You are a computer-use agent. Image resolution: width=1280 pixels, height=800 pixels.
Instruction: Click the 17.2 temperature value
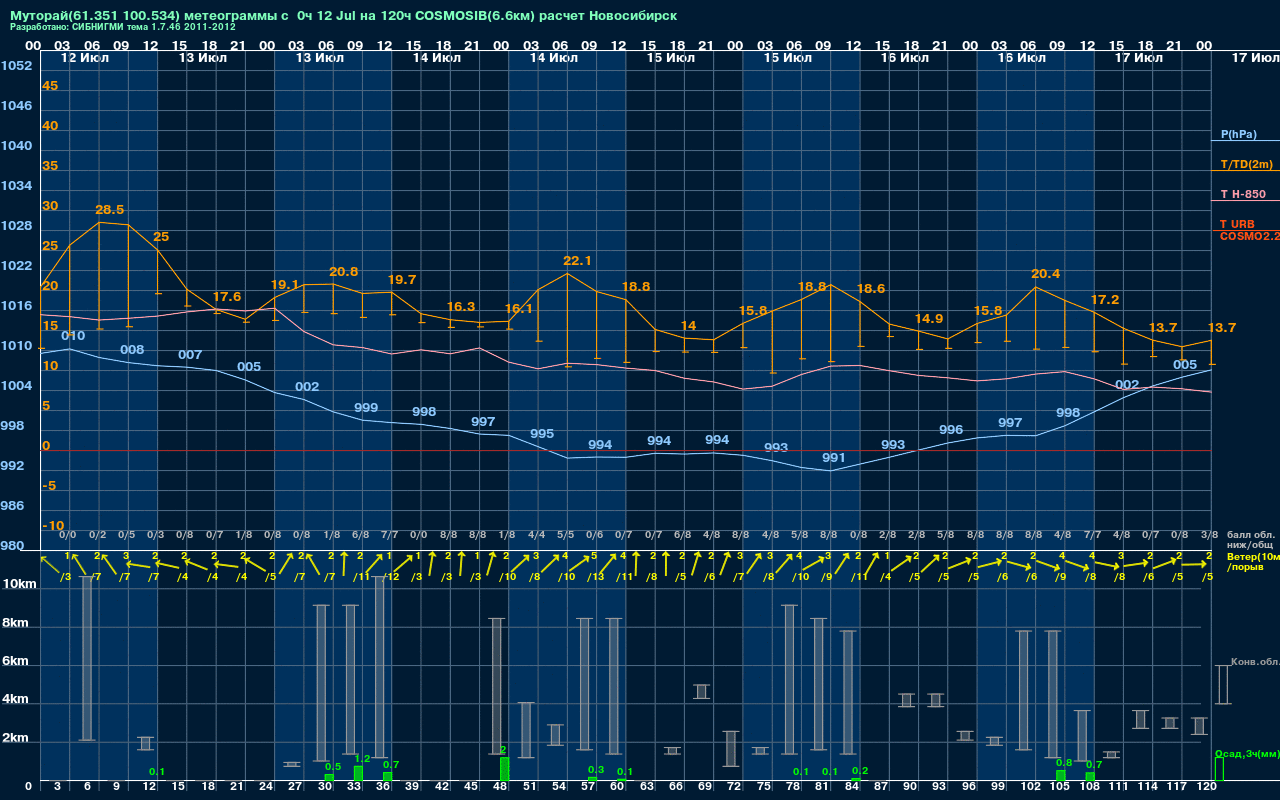tap(1104, 300)
